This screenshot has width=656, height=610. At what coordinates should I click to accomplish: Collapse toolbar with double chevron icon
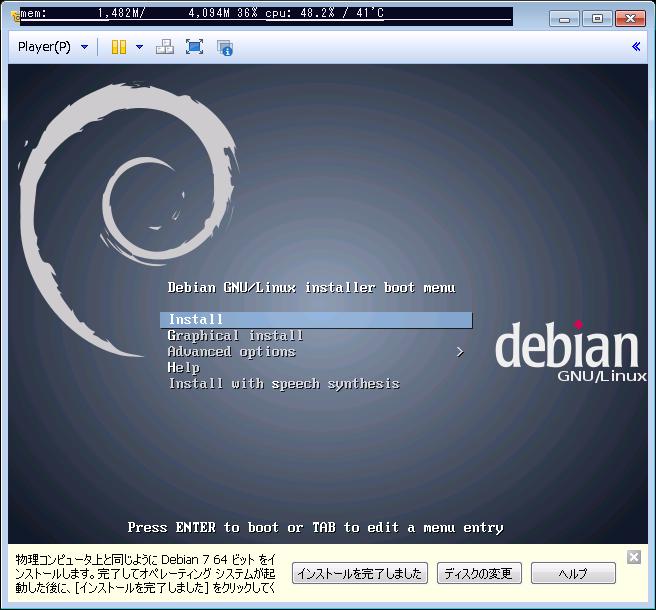pyautogui.click(x=636, y=46)
